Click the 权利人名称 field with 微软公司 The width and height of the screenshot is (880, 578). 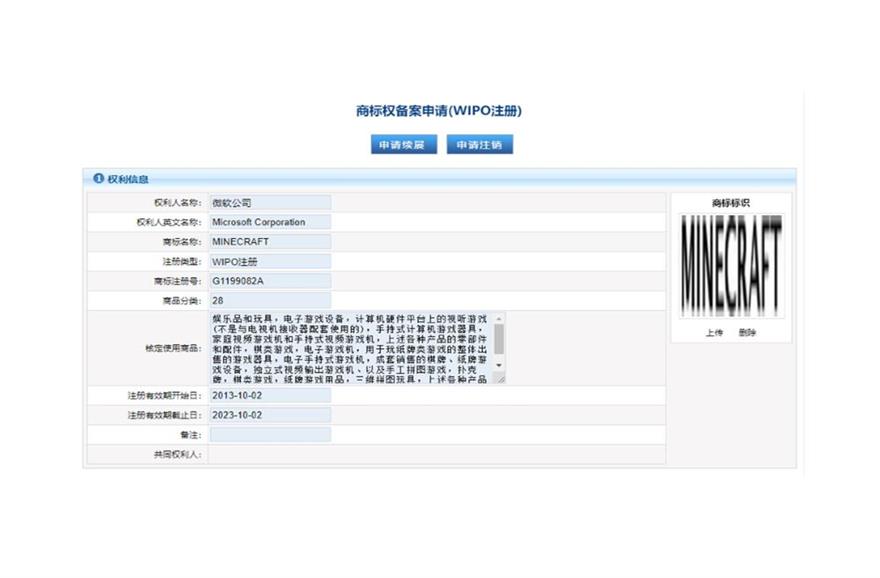click(x=270, y=203)
